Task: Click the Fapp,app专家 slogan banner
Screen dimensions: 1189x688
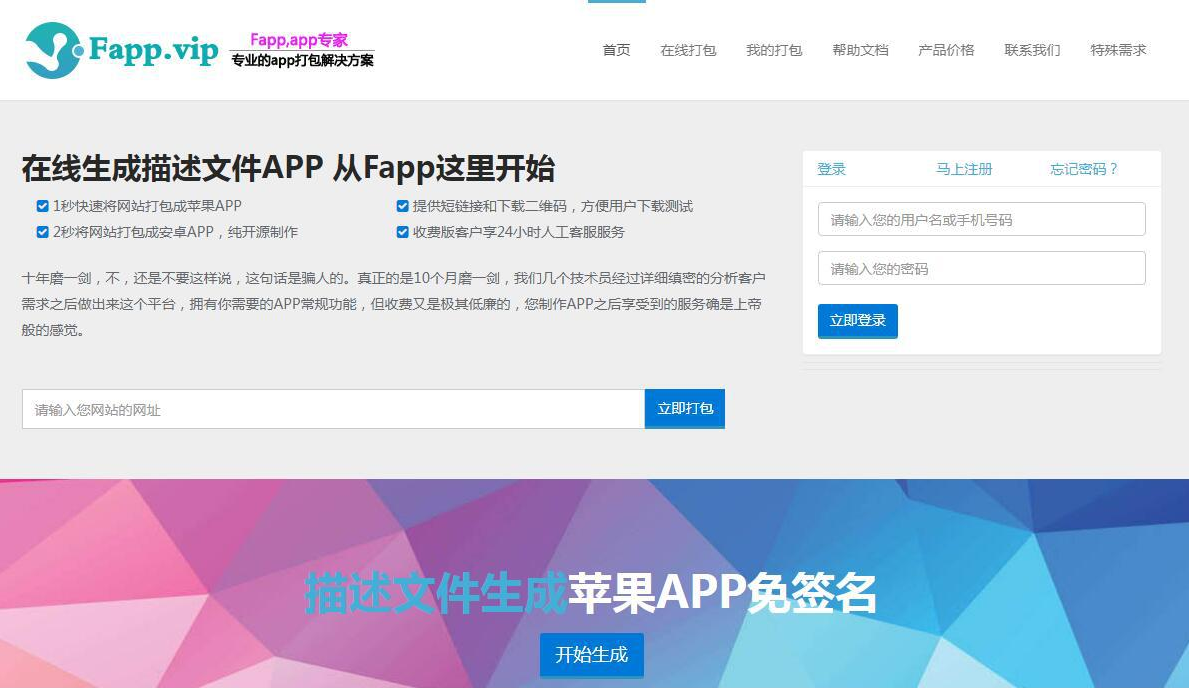Action: [302, 50]
